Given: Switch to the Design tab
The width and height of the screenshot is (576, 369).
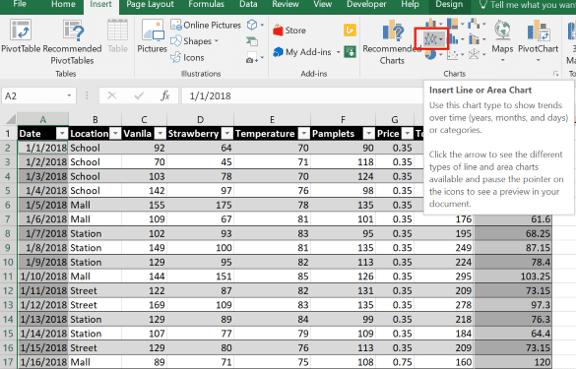Looking at the screenshot, I should (x=449, y=4).
